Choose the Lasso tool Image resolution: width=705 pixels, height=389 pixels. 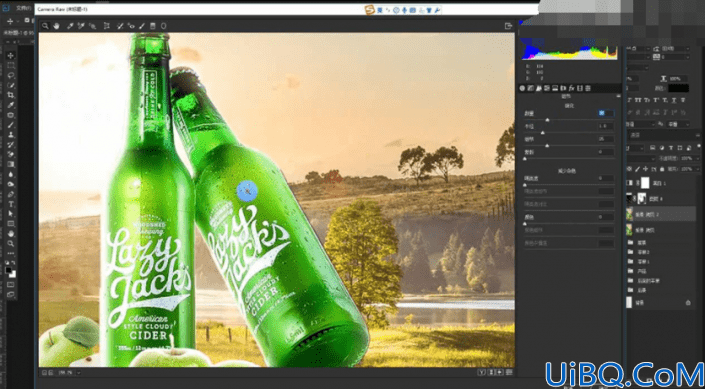(11, 75)
